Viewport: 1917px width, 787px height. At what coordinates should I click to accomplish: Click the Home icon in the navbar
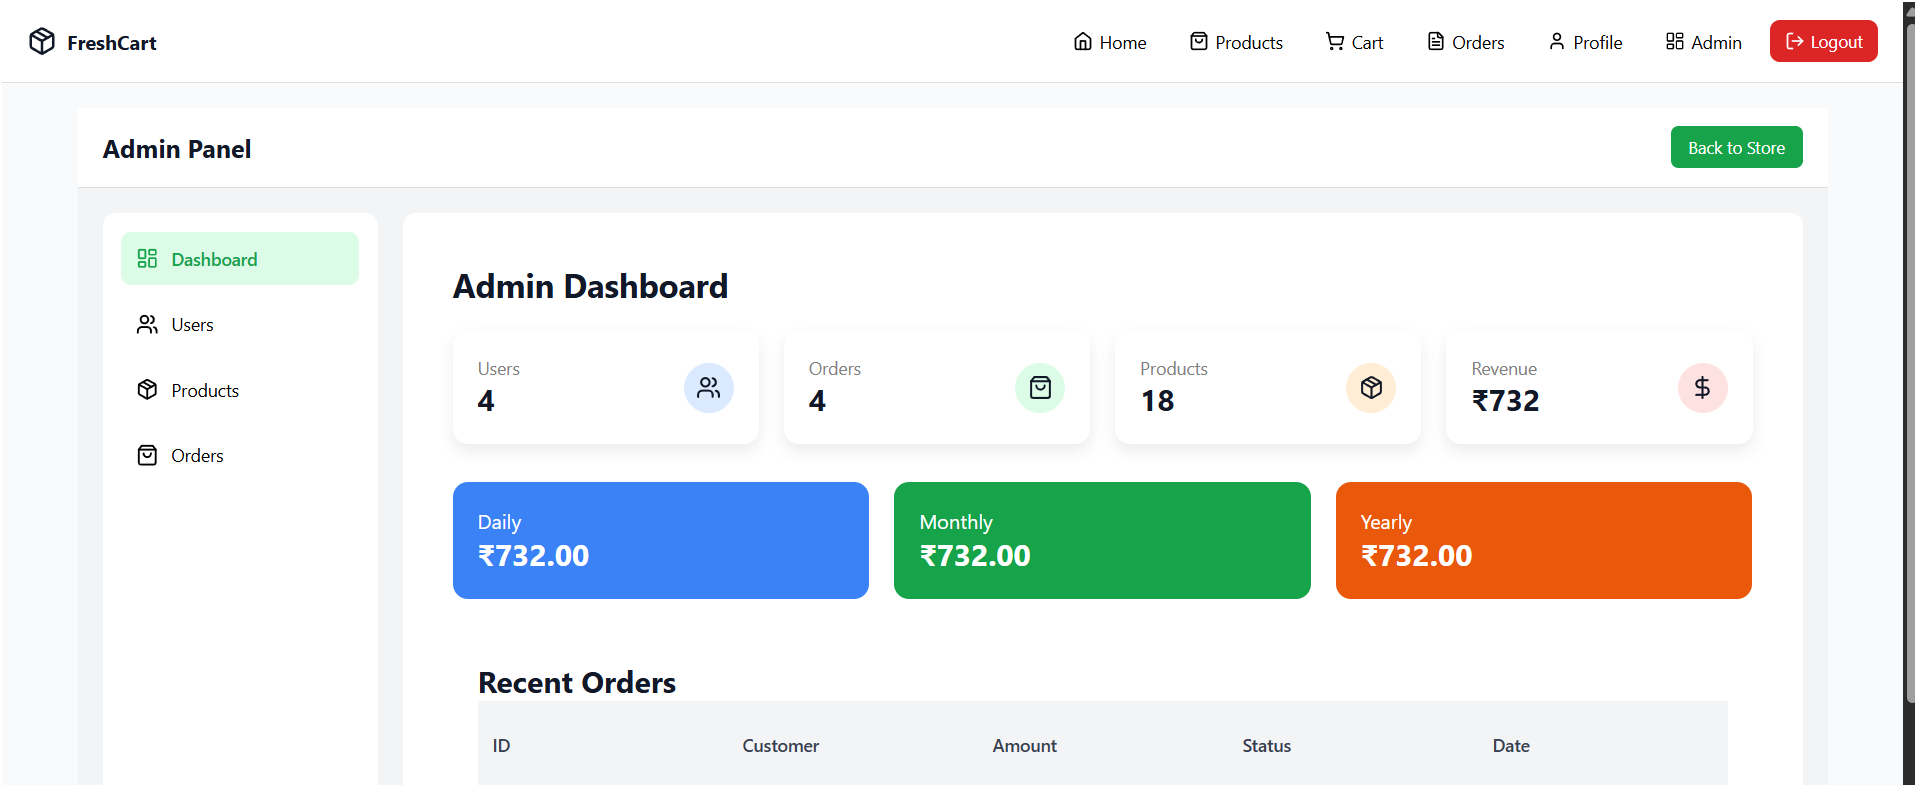coord(1082,41)
